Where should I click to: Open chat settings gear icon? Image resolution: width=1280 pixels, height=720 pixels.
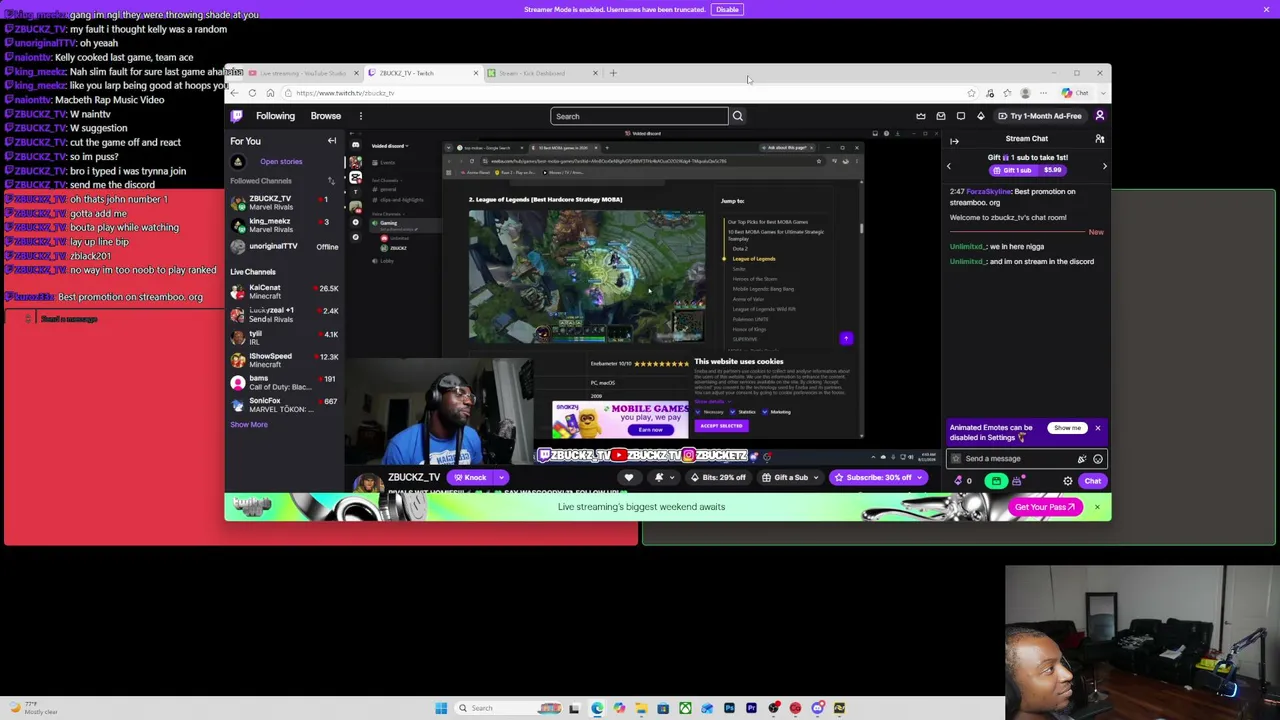1068,481
